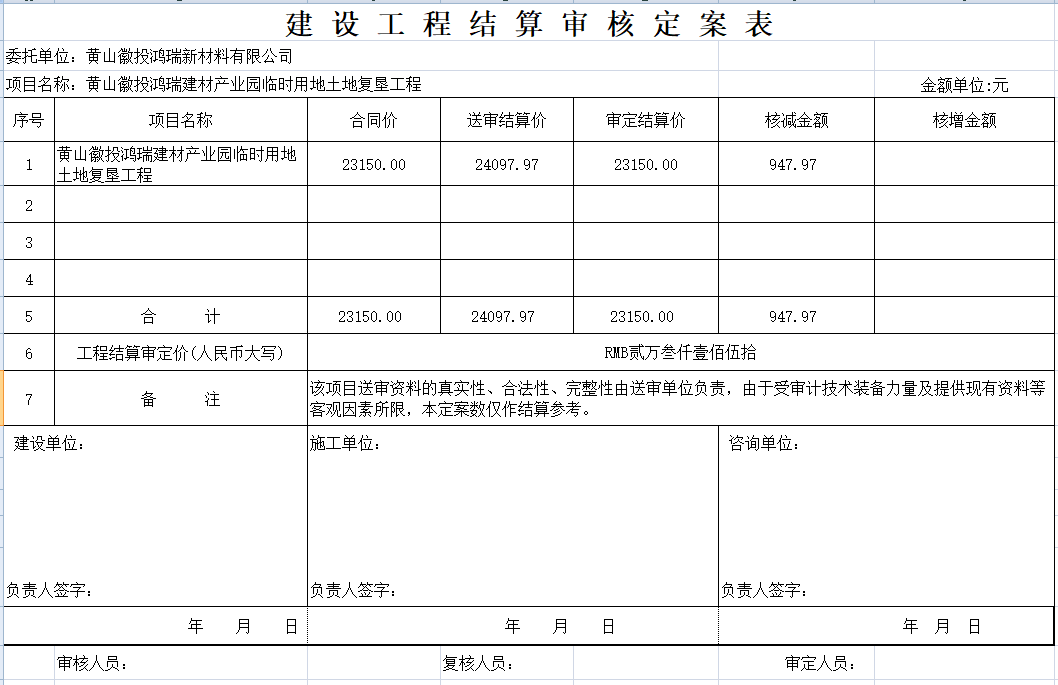Select row 1 project name cell
1058x685 pixels.
(180, 165)
